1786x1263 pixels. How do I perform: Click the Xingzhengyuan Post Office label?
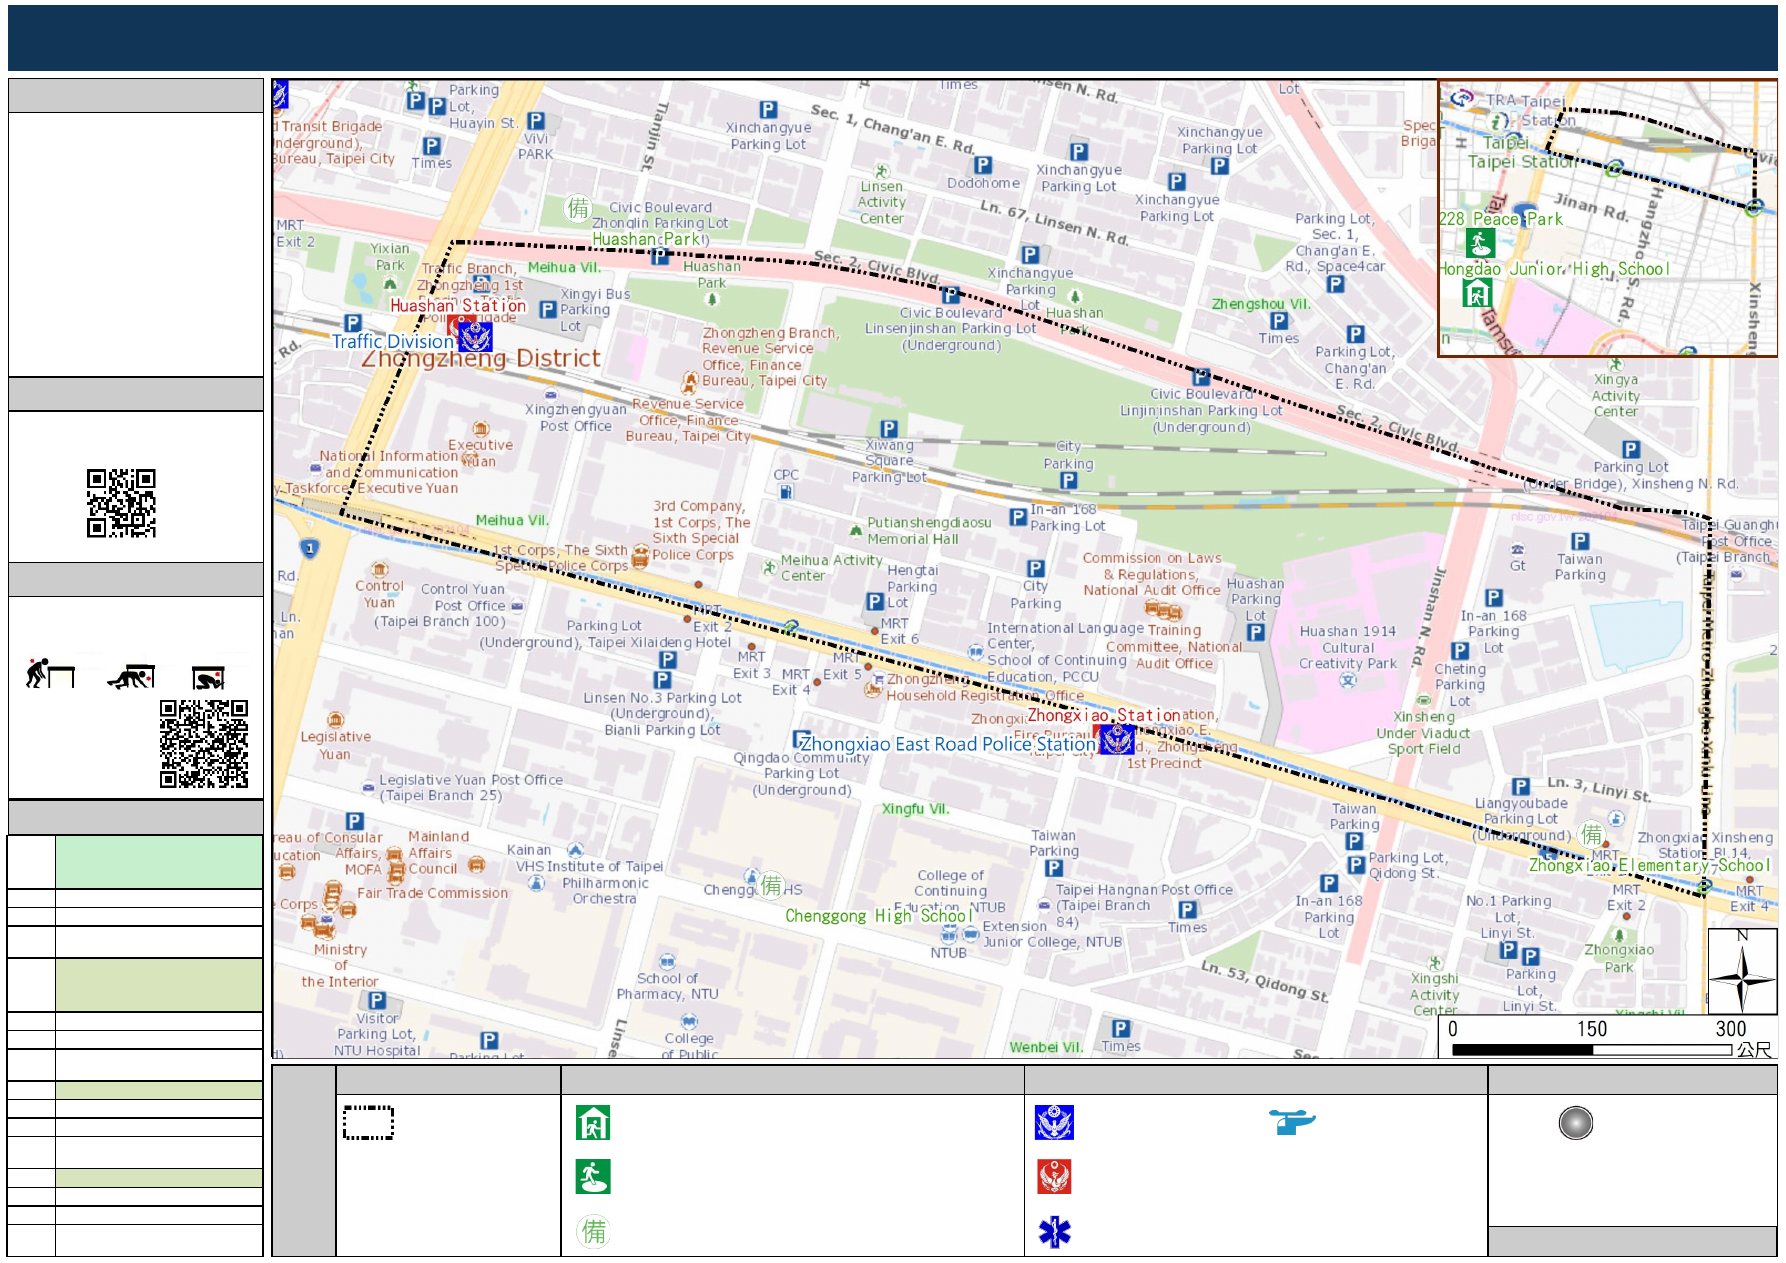coord(576,418)
